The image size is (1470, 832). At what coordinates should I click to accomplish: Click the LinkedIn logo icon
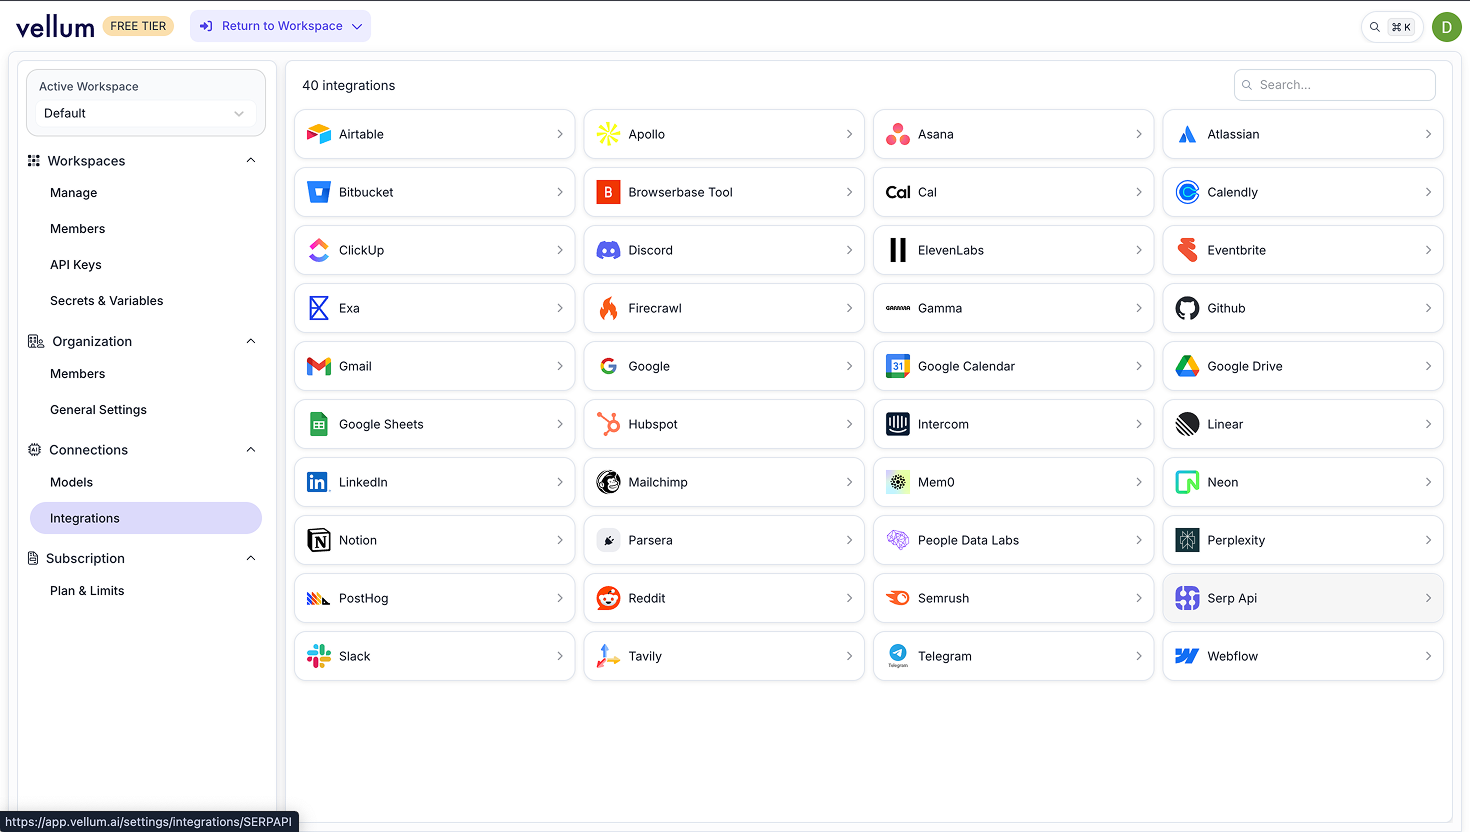click(x=319, y=482)
